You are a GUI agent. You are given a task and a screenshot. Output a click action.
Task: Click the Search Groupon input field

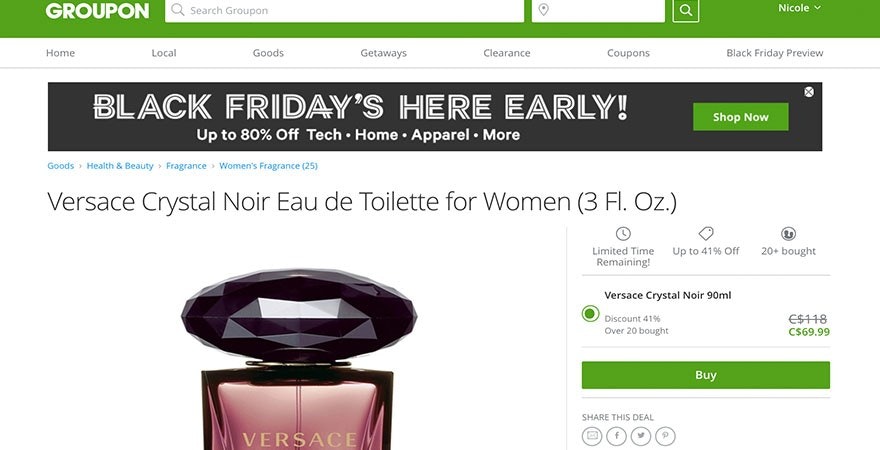coord(345,10)
